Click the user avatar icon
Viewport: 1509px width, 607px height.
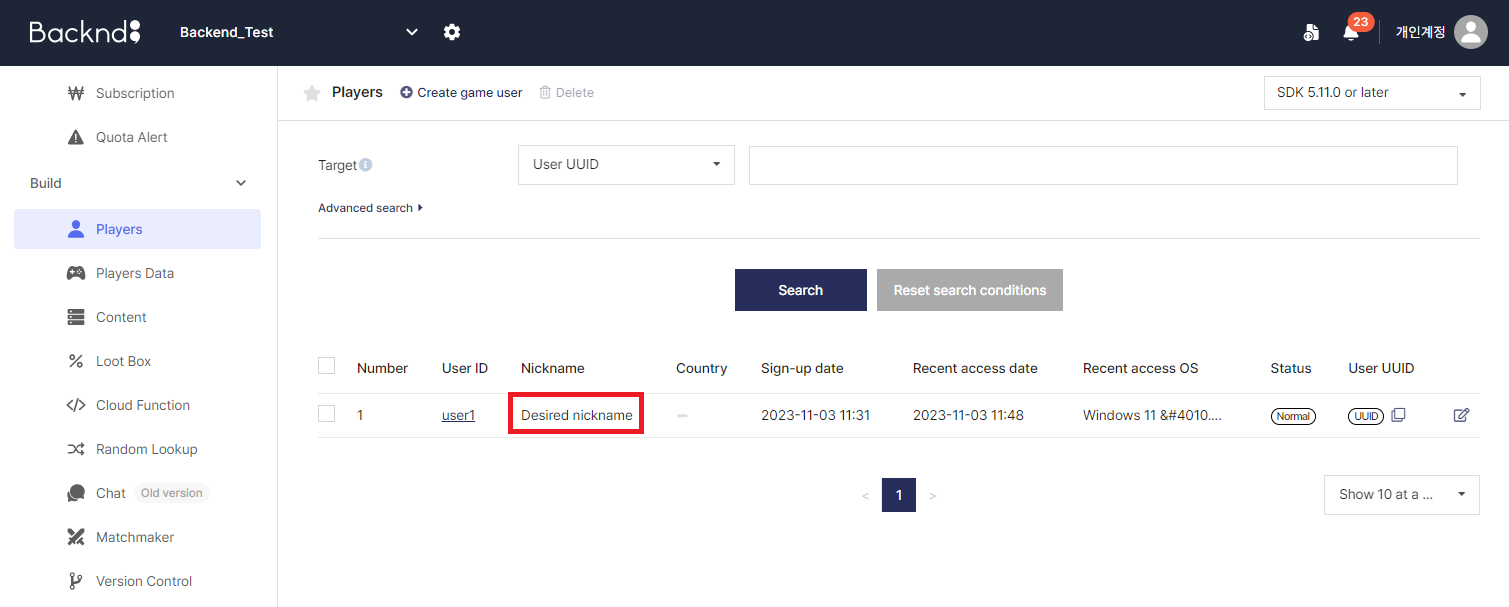1471,32
